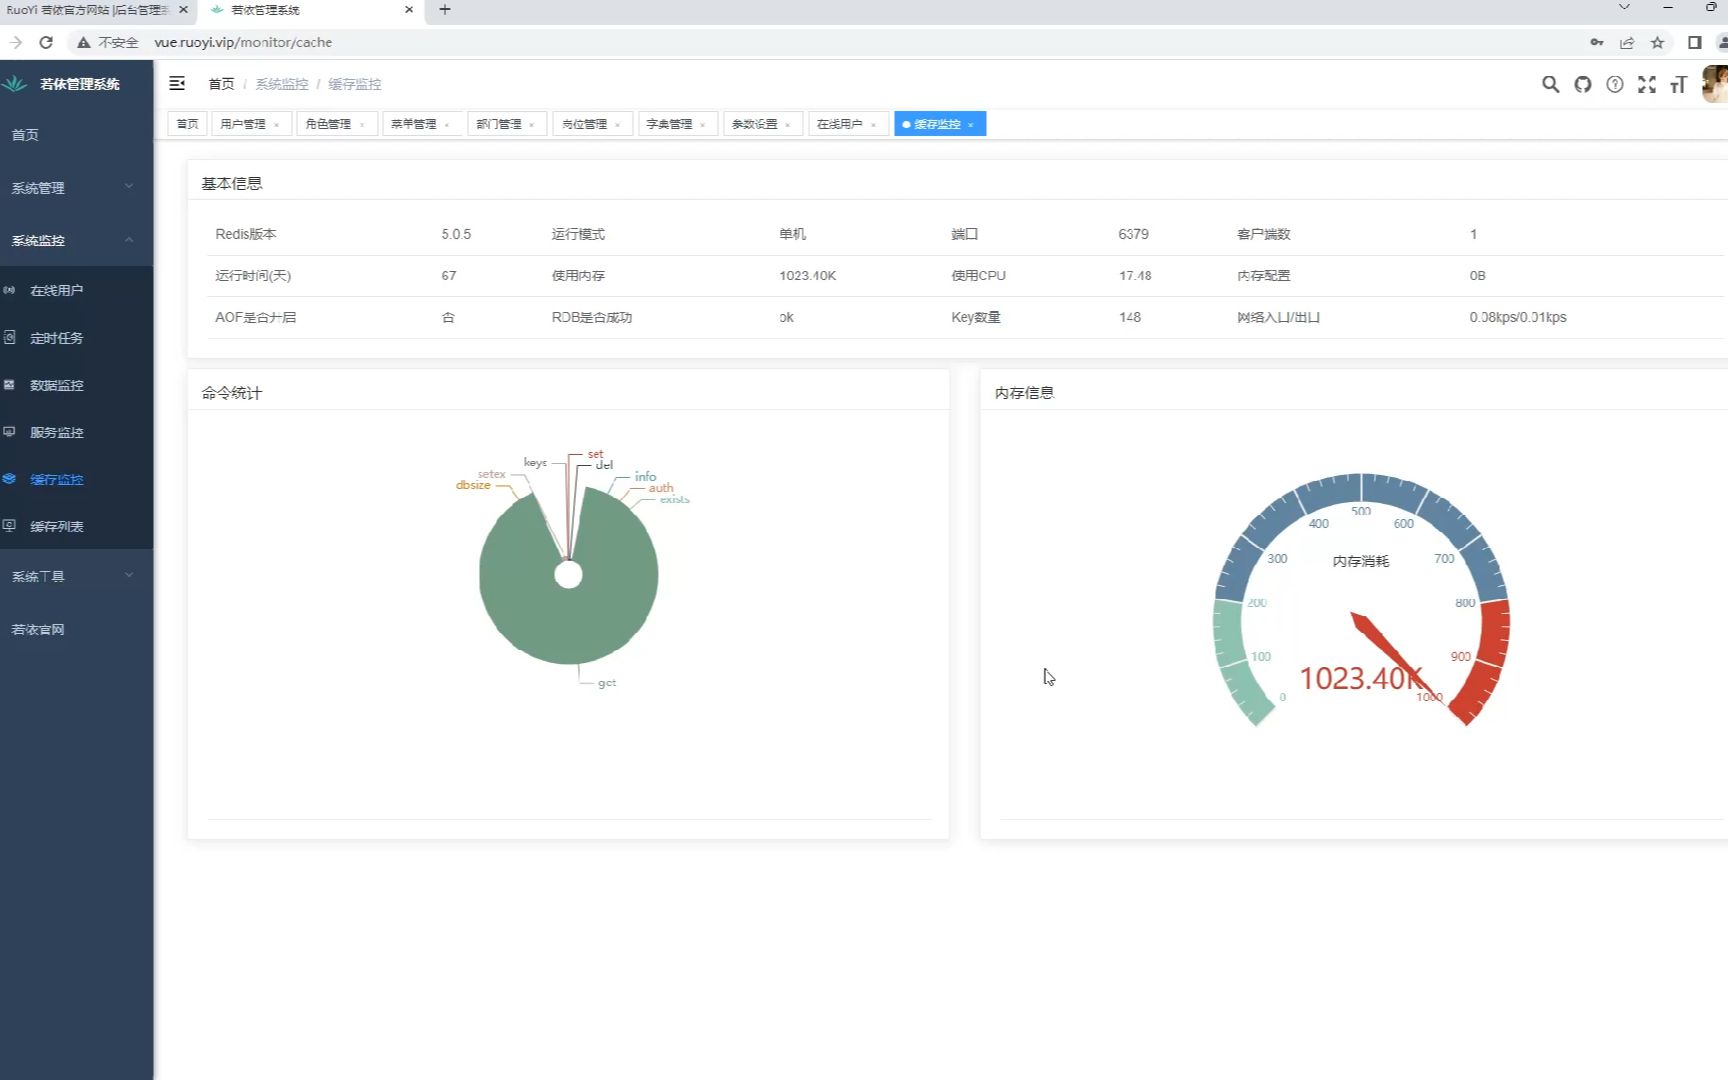Click the 不安全 site security warning
Viewport: 1728px width, 1080px height.
pyautogui.click(x=108, y=42)
